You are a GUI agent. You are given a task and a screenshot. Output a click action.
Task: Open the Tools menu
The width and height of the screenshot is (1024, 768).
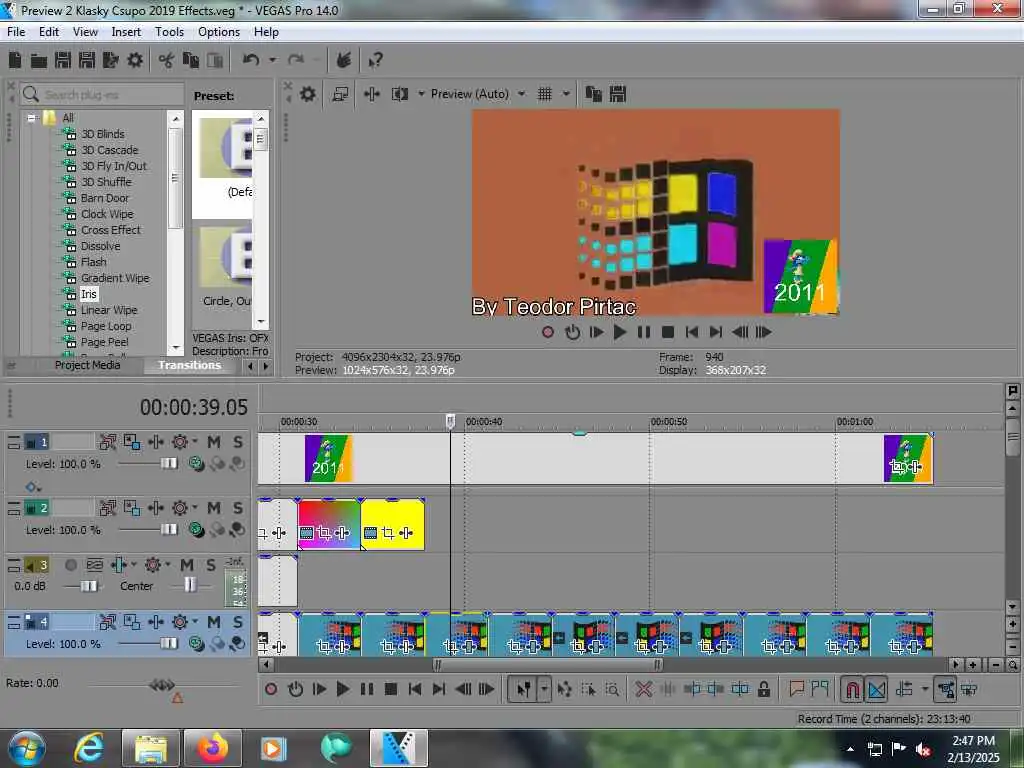coord(169,31)
